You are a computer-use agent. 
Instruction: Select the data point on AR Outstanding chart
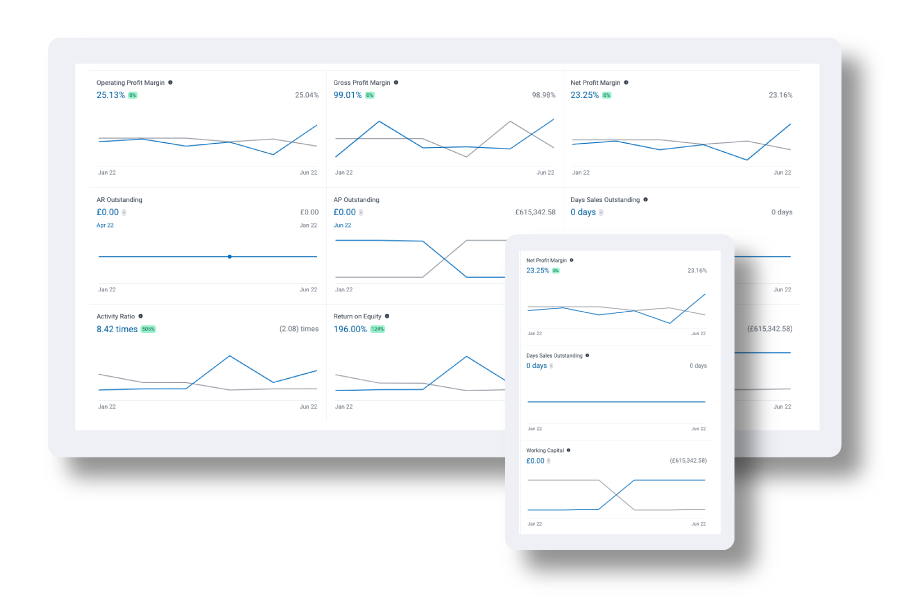click(x=230, y=256)
